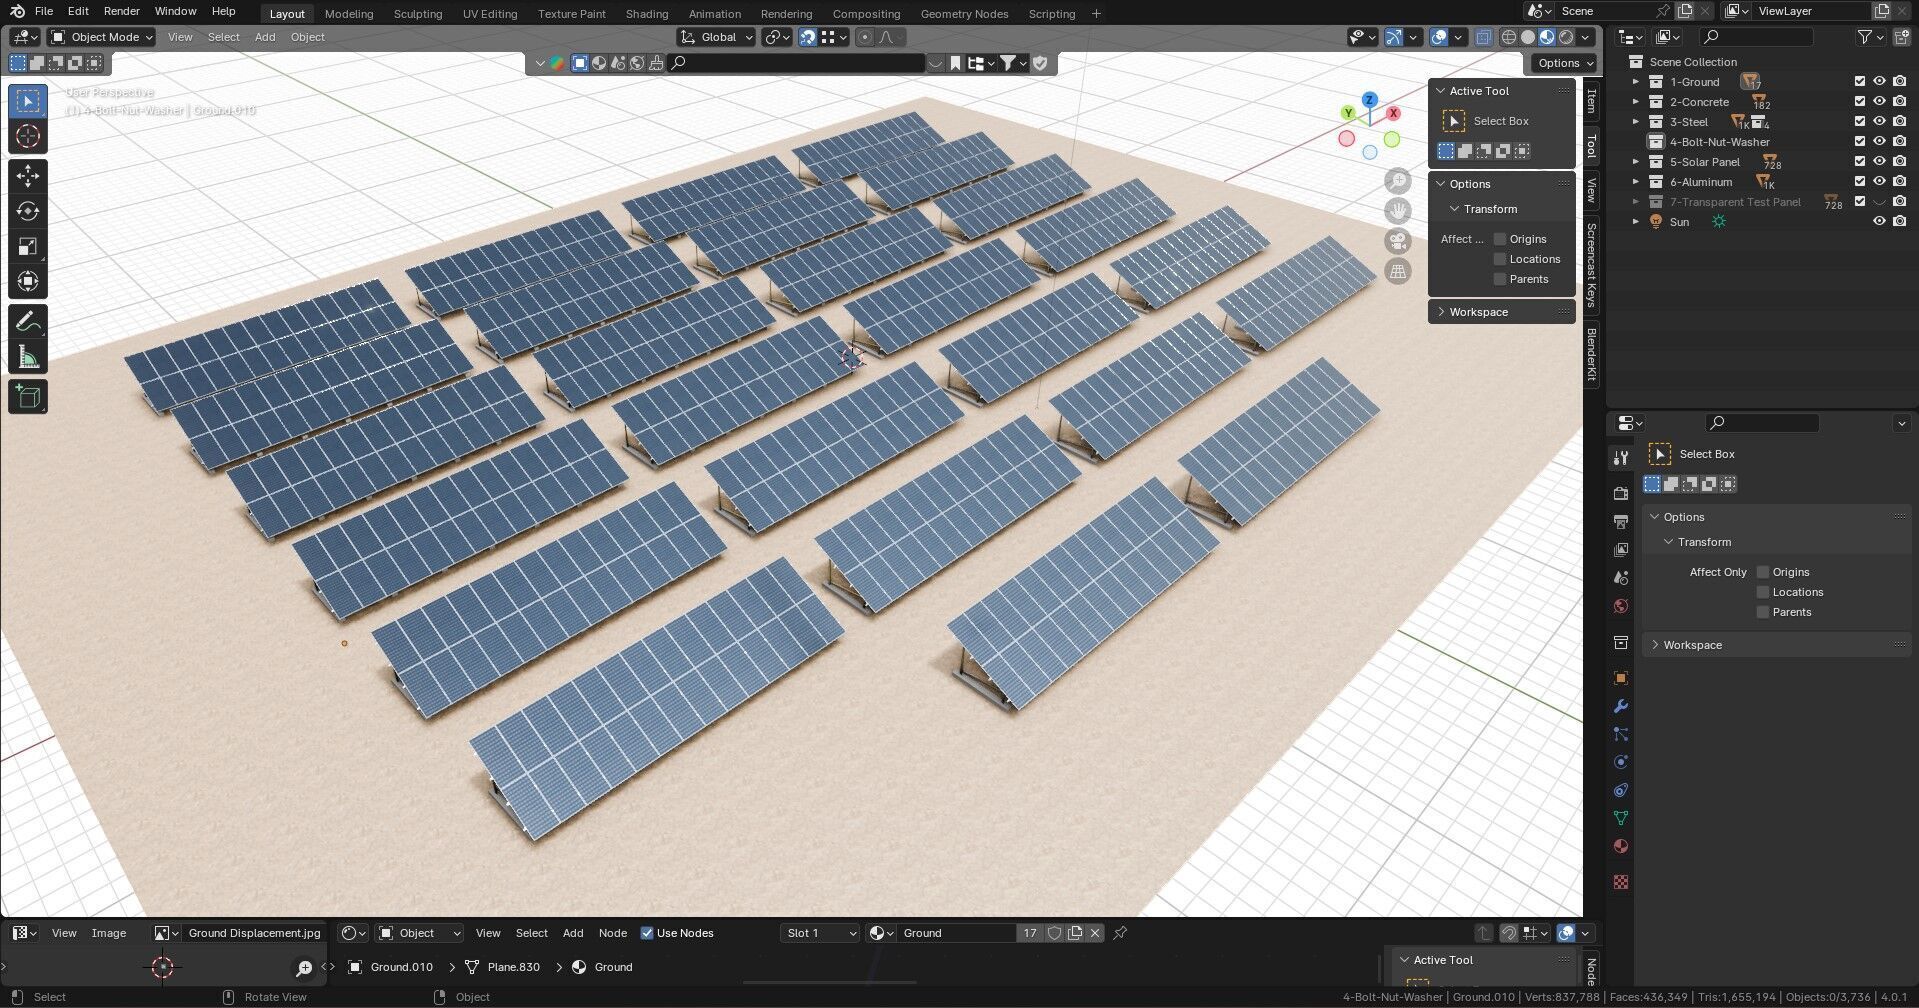The image size is (1919, 1008).
Task: Open the BlenderKit sidebar tab
Action: 1591,354
